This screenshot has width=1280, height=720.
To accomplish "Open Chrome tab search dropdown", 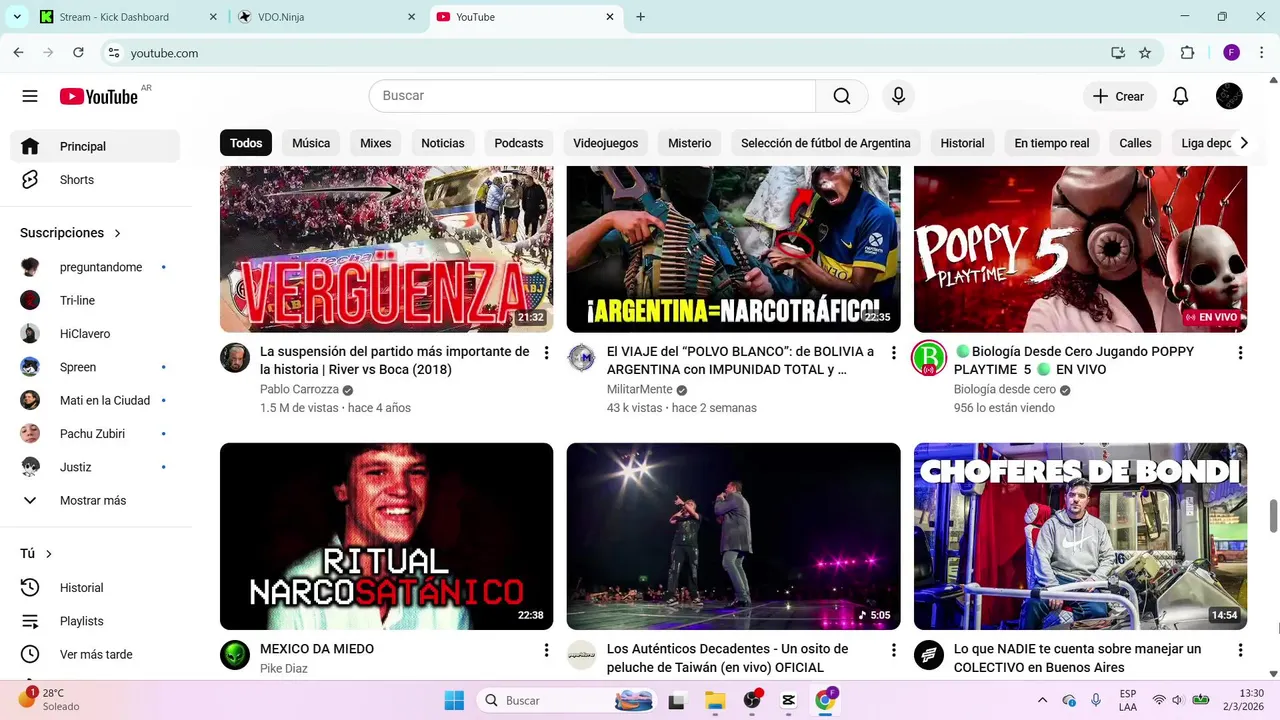I will [x=17, y=17].
